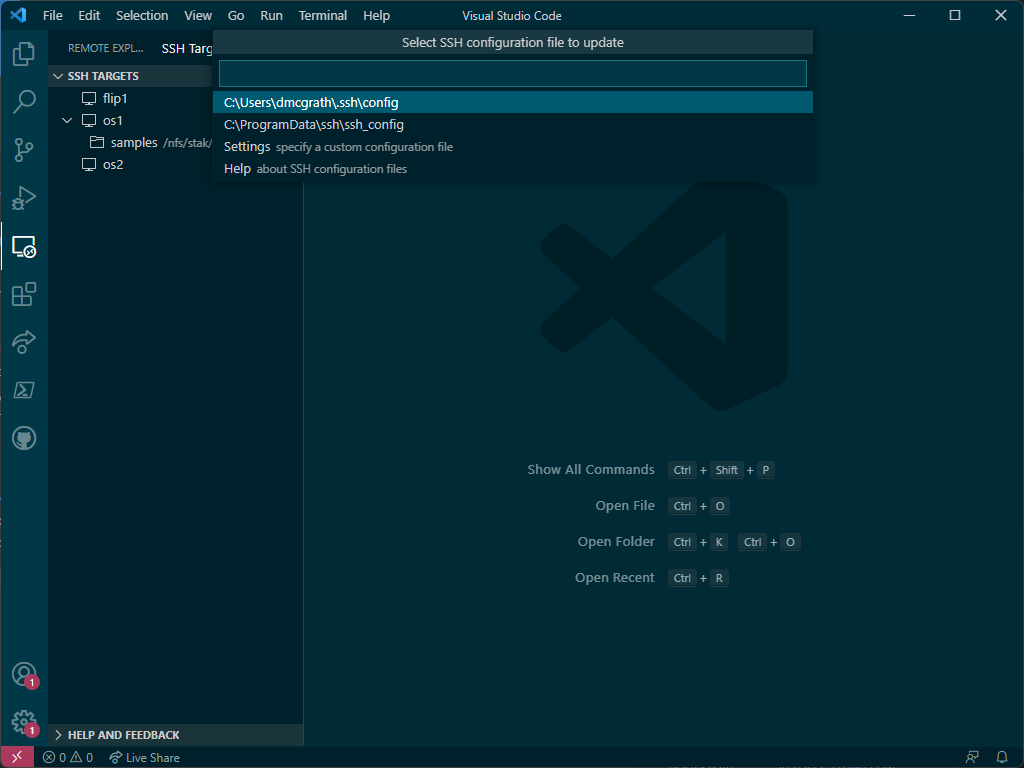Click the monitor icon beside flip1
1024x768 pixels.
pos(89,99)
